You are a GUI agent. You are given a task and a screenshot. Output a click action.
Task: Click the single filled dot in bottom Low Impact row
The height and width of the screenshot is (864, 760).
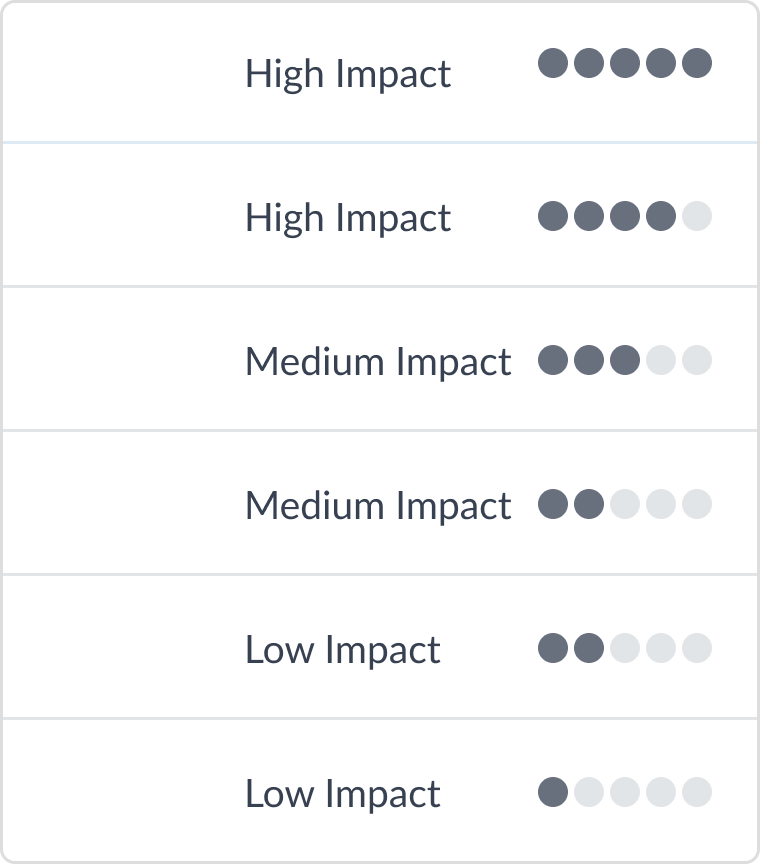click(x=553, y=792)
